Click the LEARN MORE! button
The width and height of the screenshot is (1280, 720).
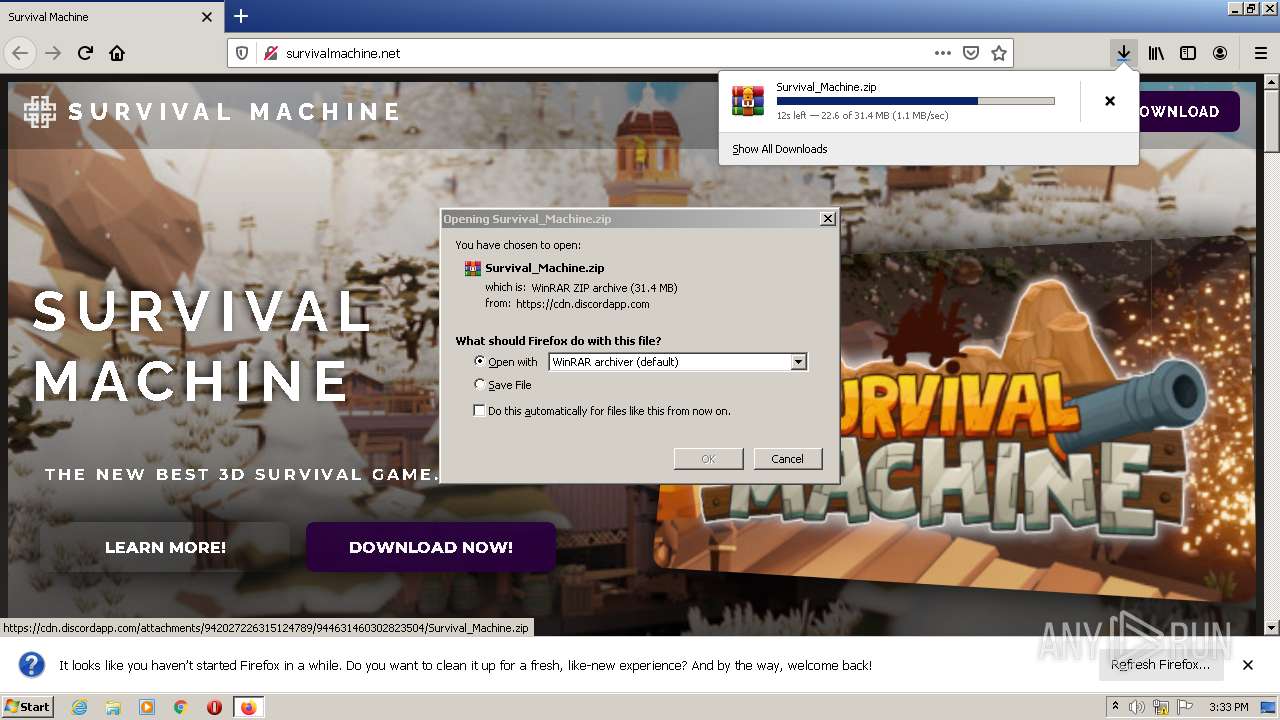(165, 547)
